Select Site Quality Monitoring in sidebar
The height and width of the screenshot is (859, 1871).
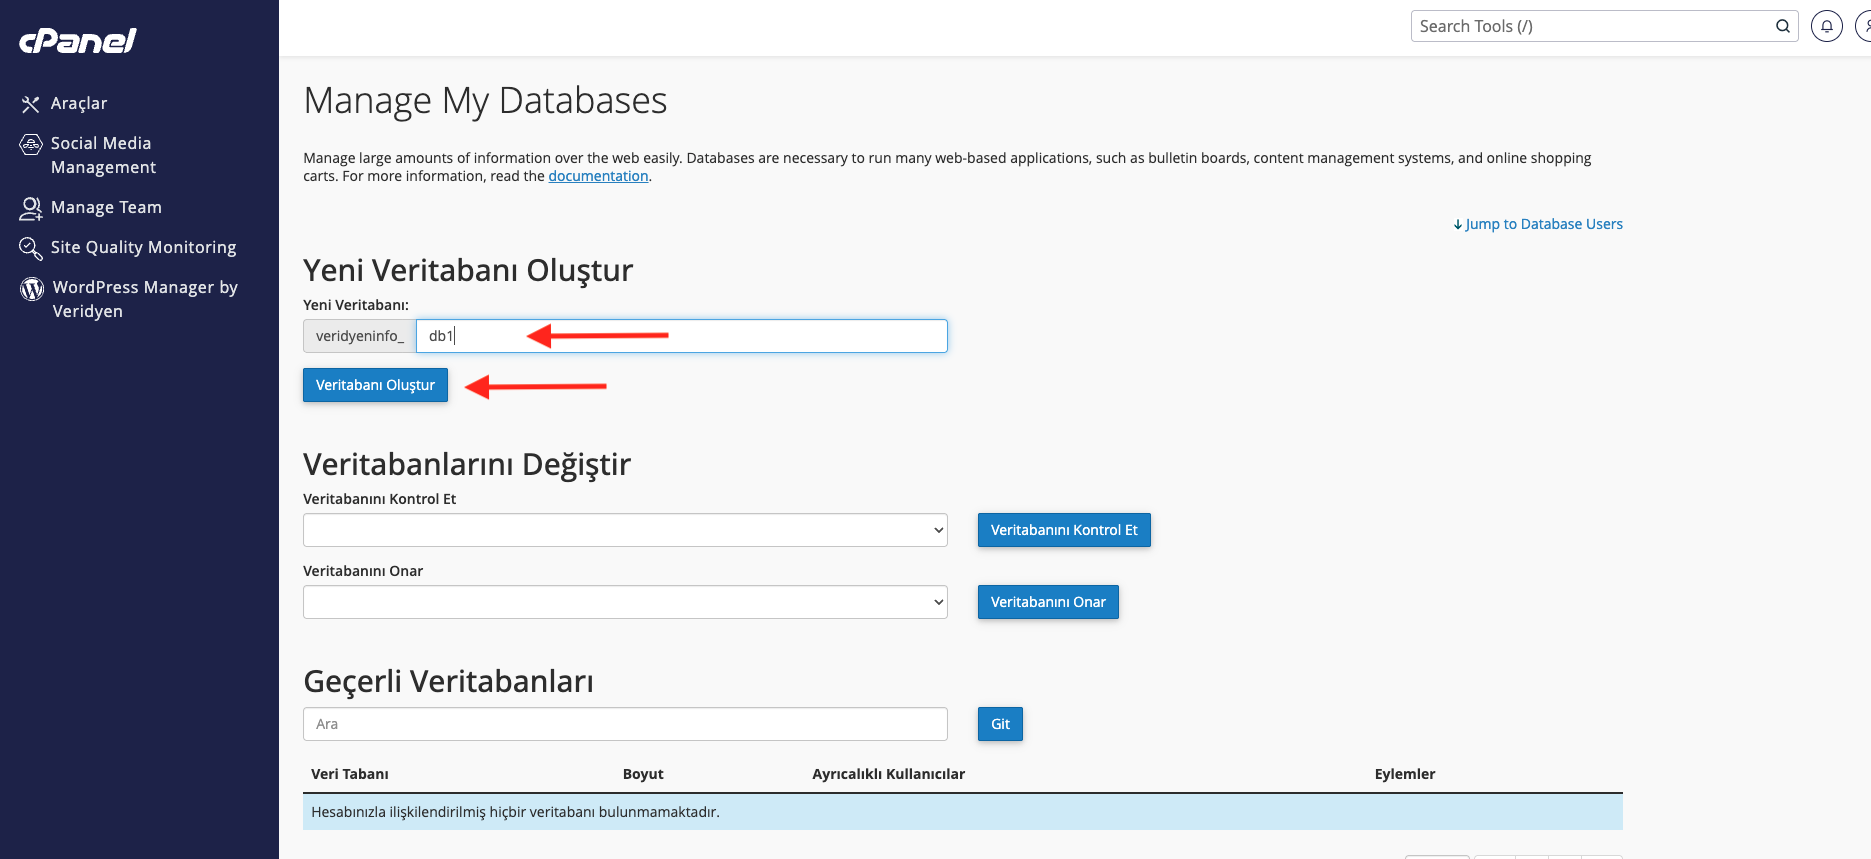coord(143,247)
